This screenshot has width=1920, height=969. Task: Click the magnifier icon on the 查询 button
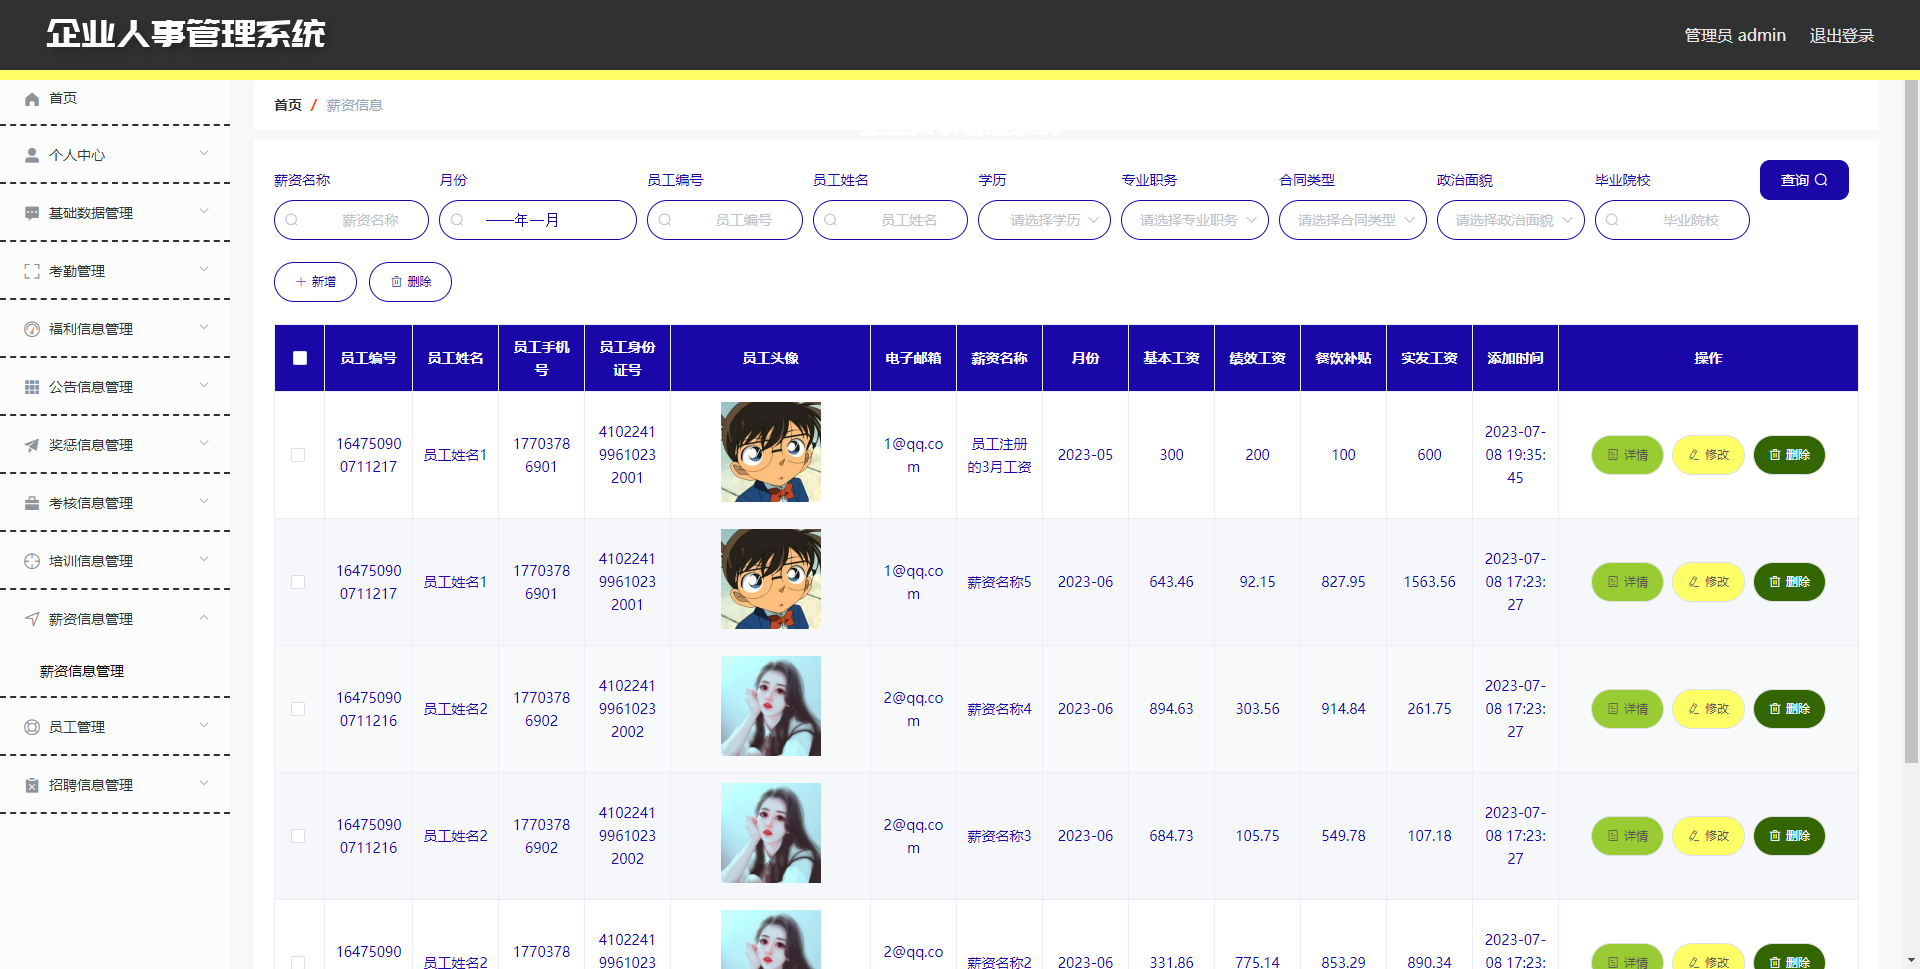pyautogui.click(x=1821, y=180)
